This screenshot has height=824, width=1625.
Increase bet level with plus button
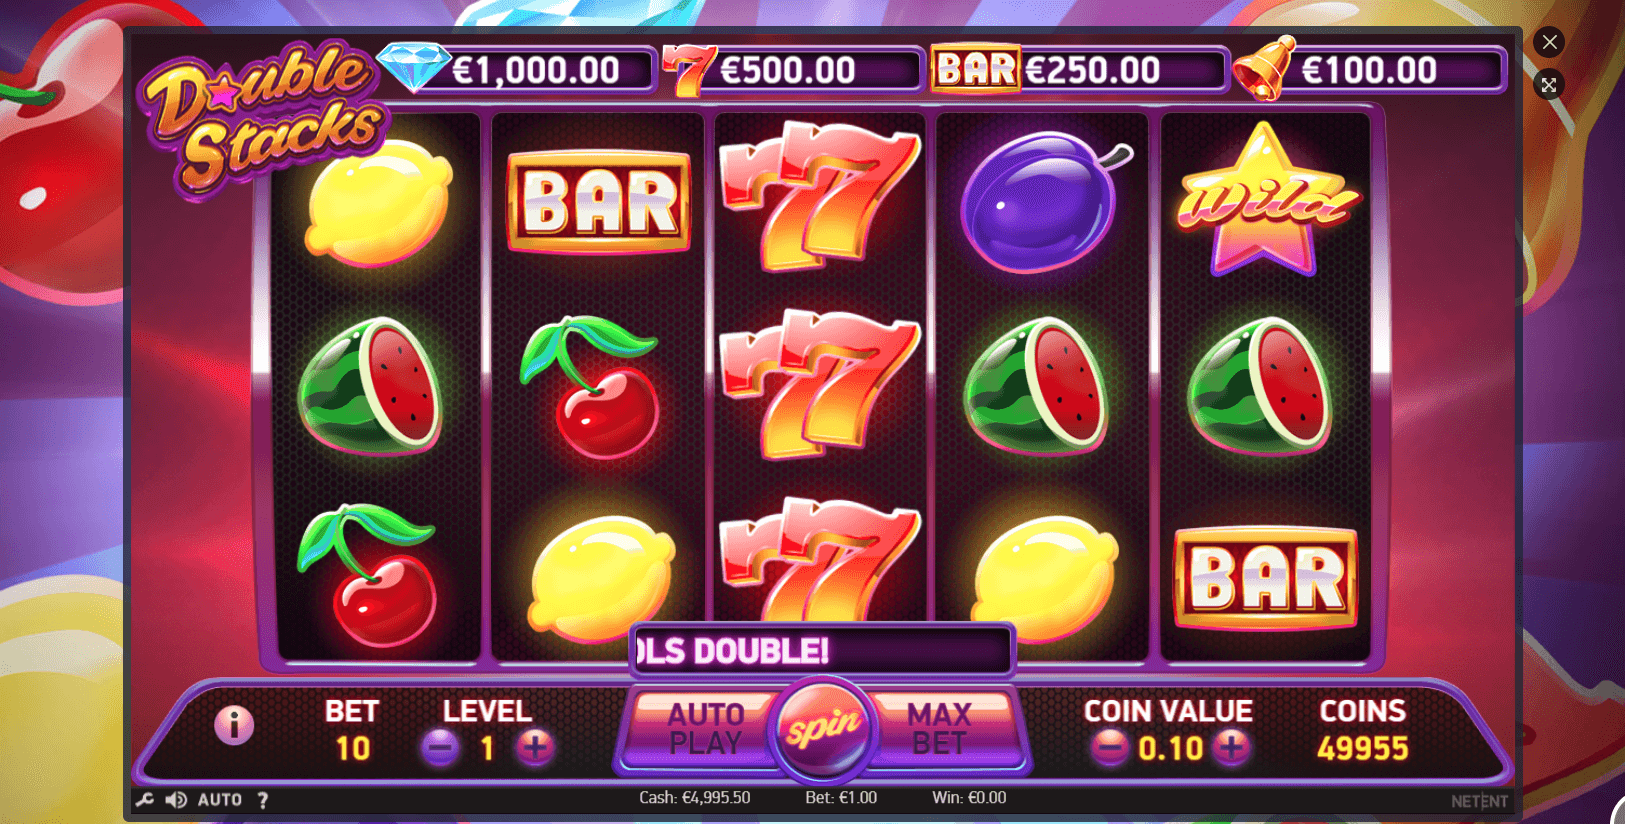[x=535, y=747]
